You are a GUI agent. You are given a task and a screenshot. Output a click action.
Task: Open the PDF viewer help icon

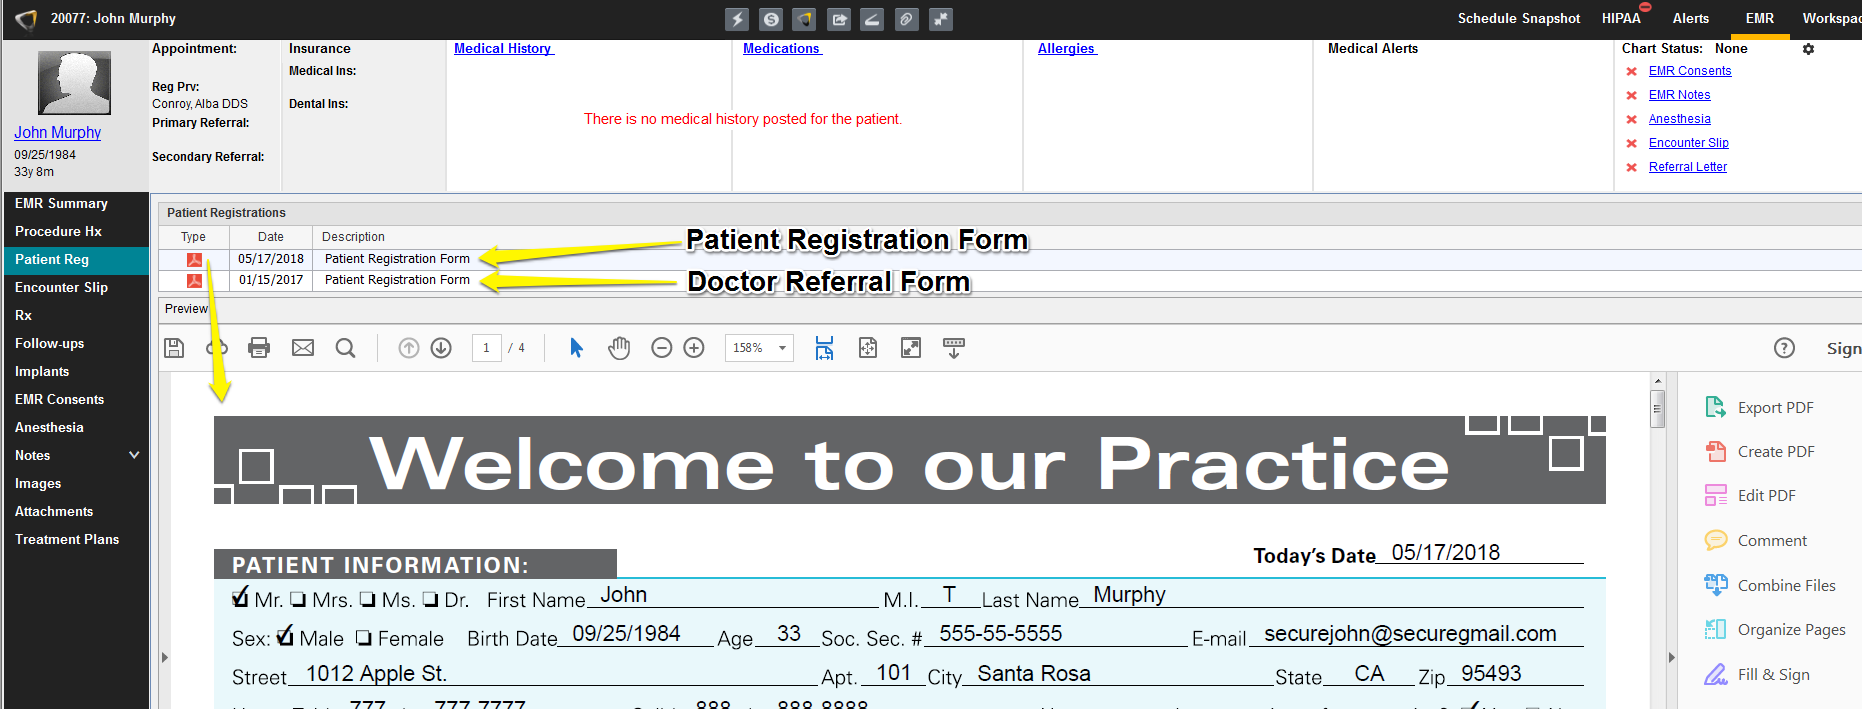[x=1784, y=348]
